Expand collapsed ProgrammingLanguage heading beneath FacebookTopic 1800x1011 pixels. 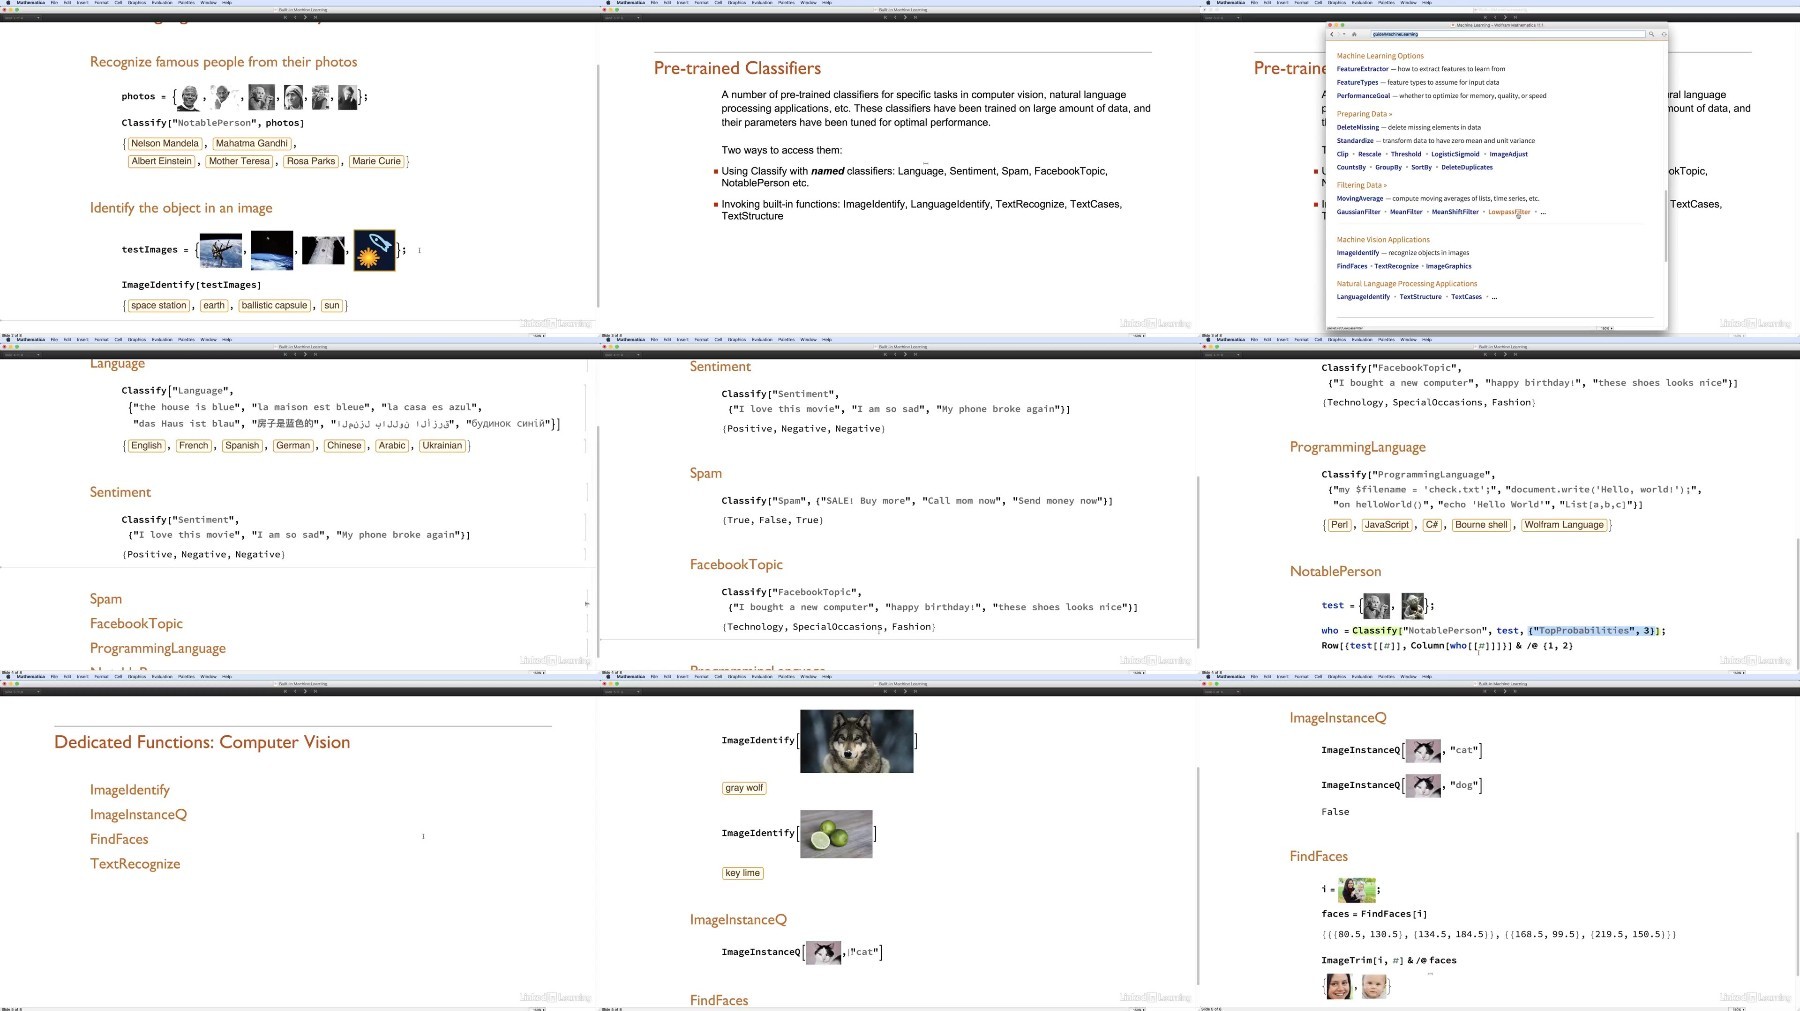click(x=158, y=649)
